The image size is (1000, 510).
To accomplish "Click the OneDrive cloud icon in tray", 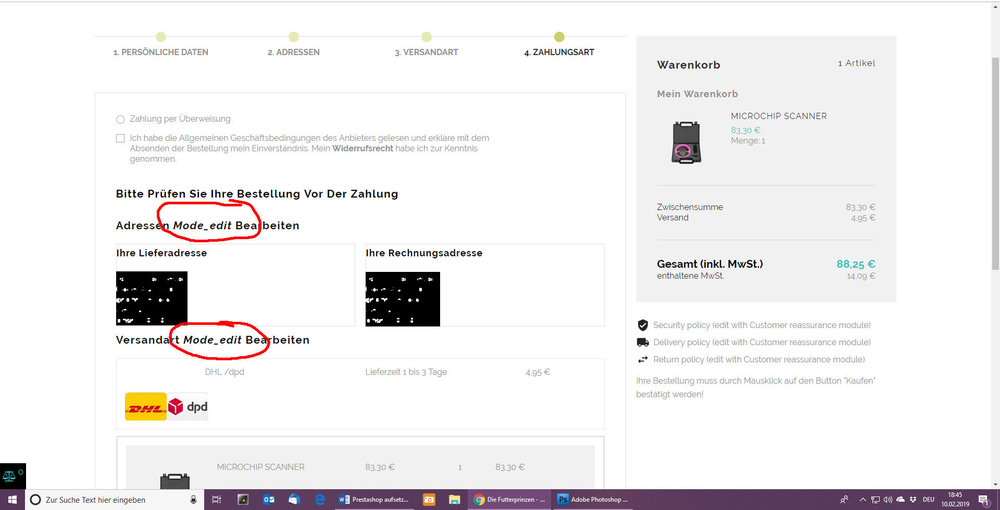I will click(901, 500).
